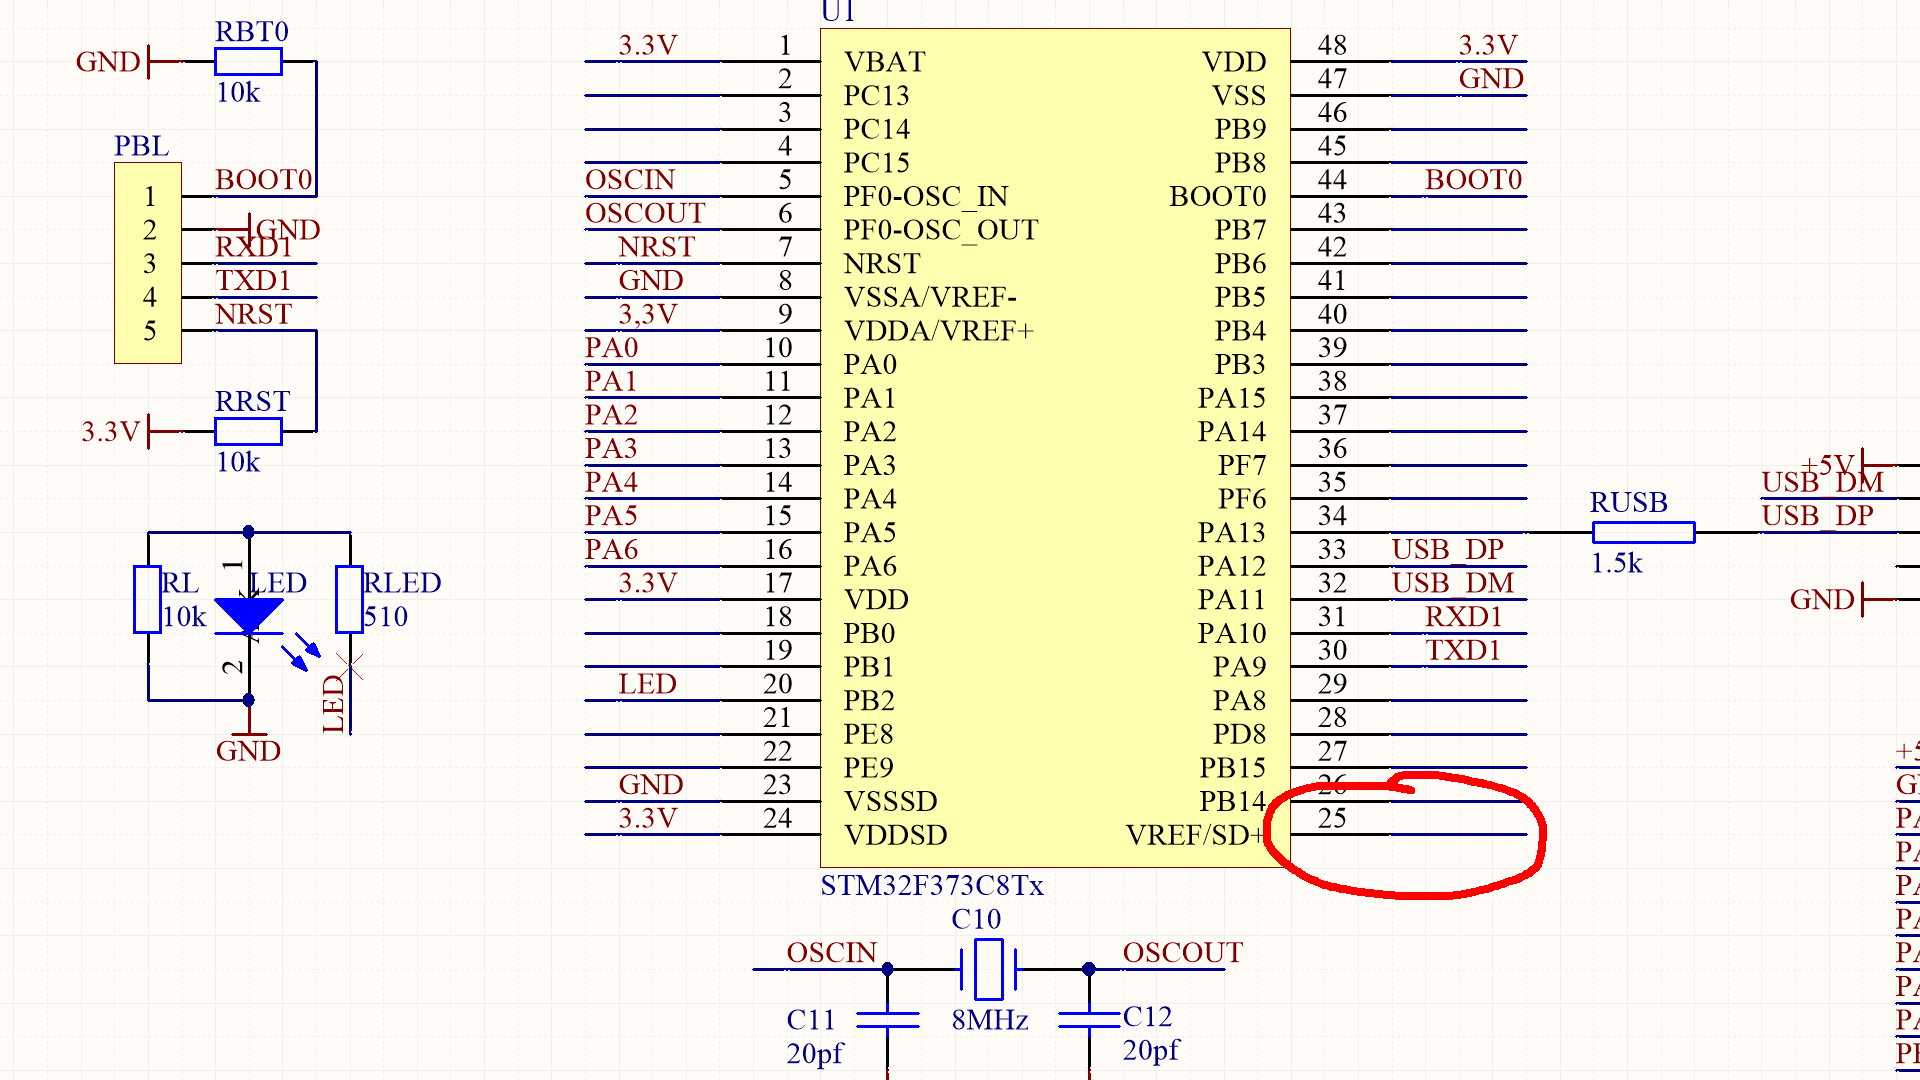Click the OSCIN net label left of C10

tap(831, 953)
